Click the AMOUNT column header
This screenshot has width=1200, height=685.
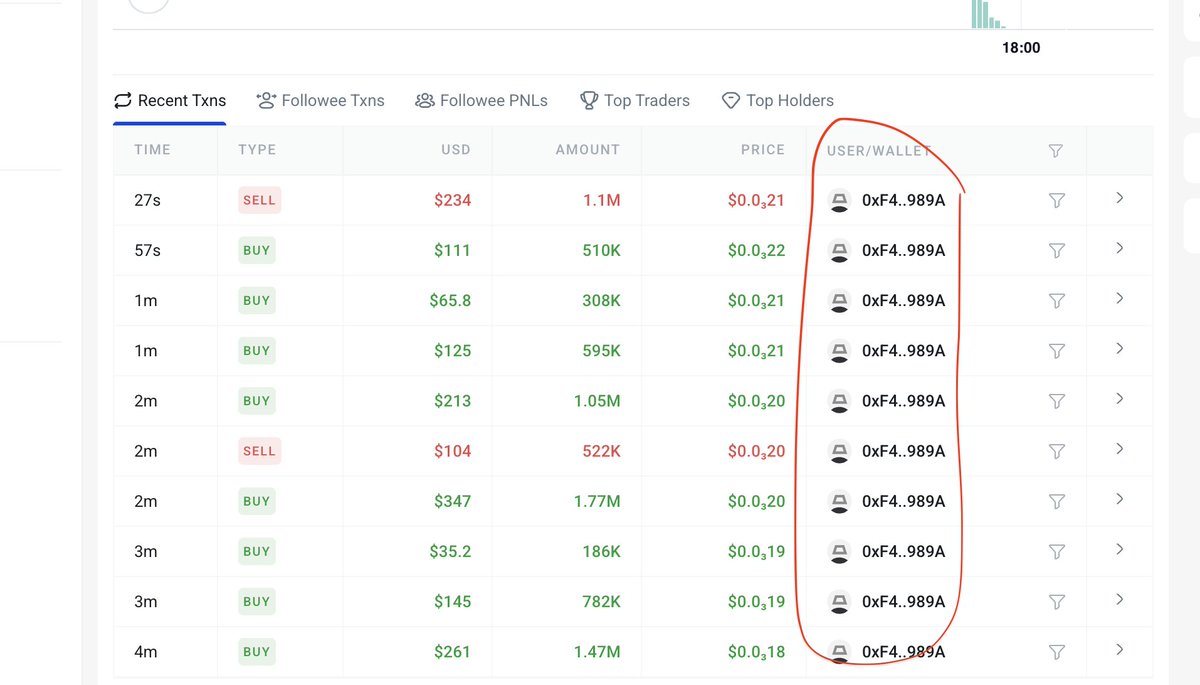pos(588,150)
